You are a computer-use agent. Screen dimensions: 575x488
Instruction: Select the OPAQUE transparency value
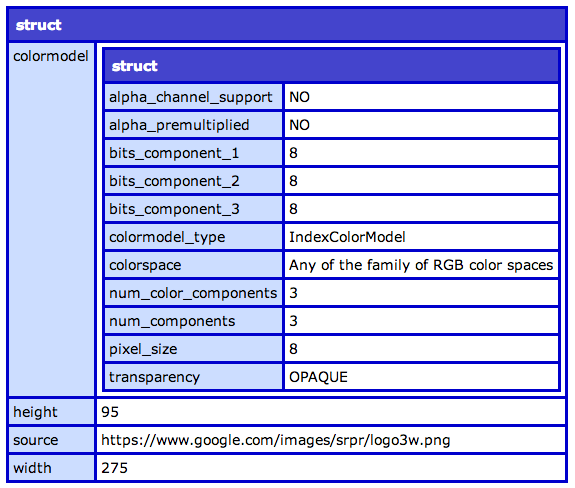(x=318, y=377)
